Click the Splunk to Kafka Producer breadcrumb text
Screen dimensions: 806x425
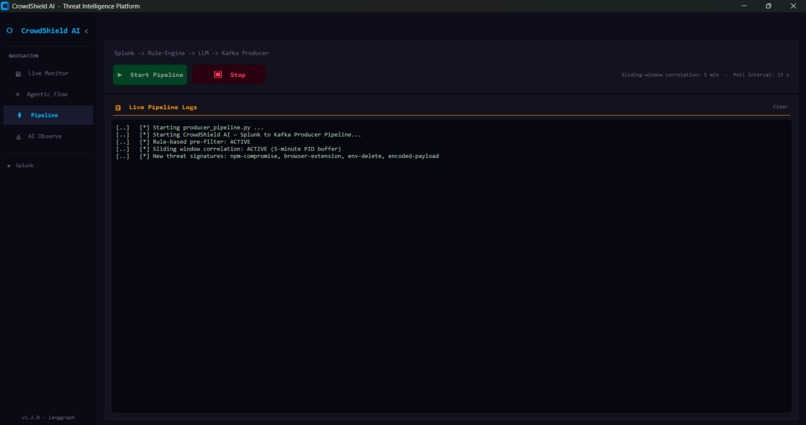191,53
